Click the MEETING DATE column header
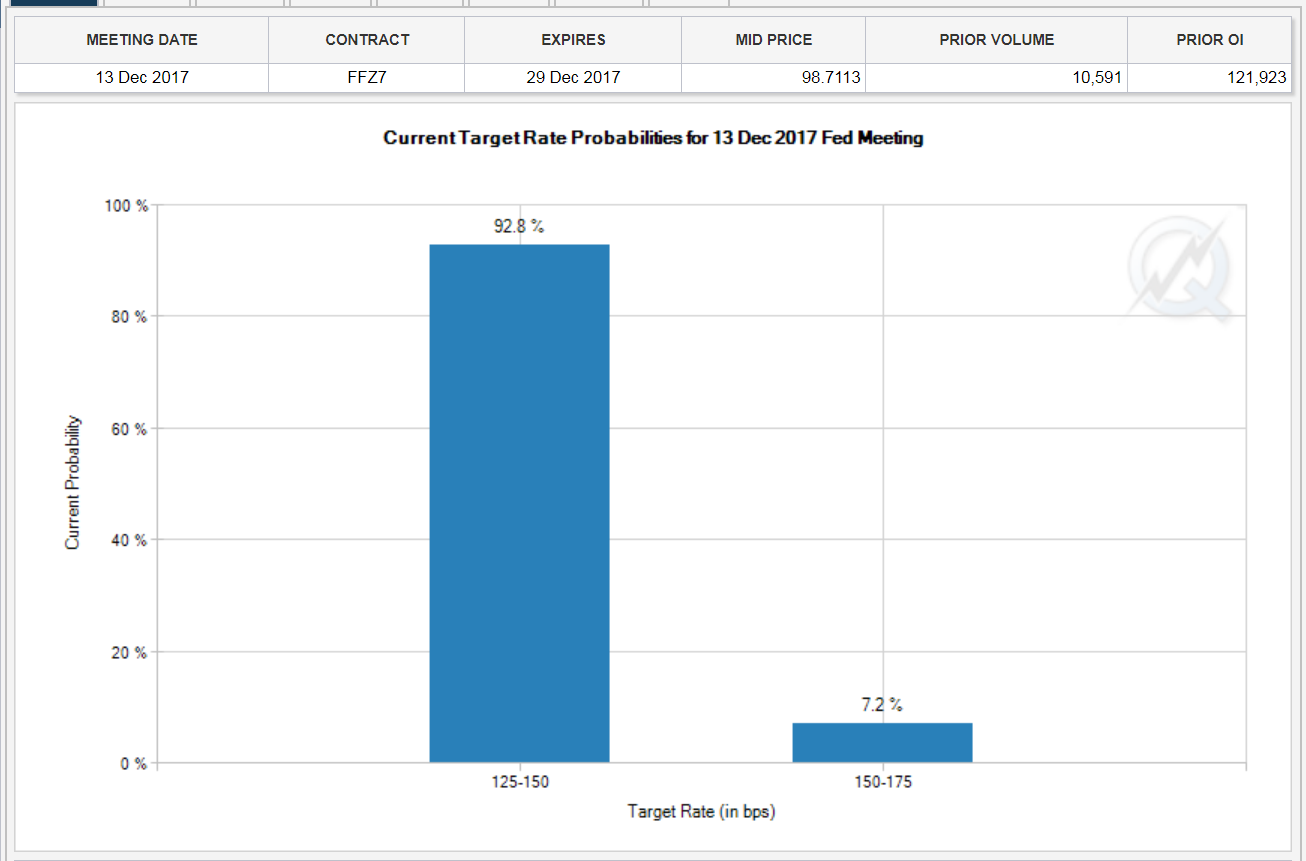 pyautogui.click(x=142, y=40)
